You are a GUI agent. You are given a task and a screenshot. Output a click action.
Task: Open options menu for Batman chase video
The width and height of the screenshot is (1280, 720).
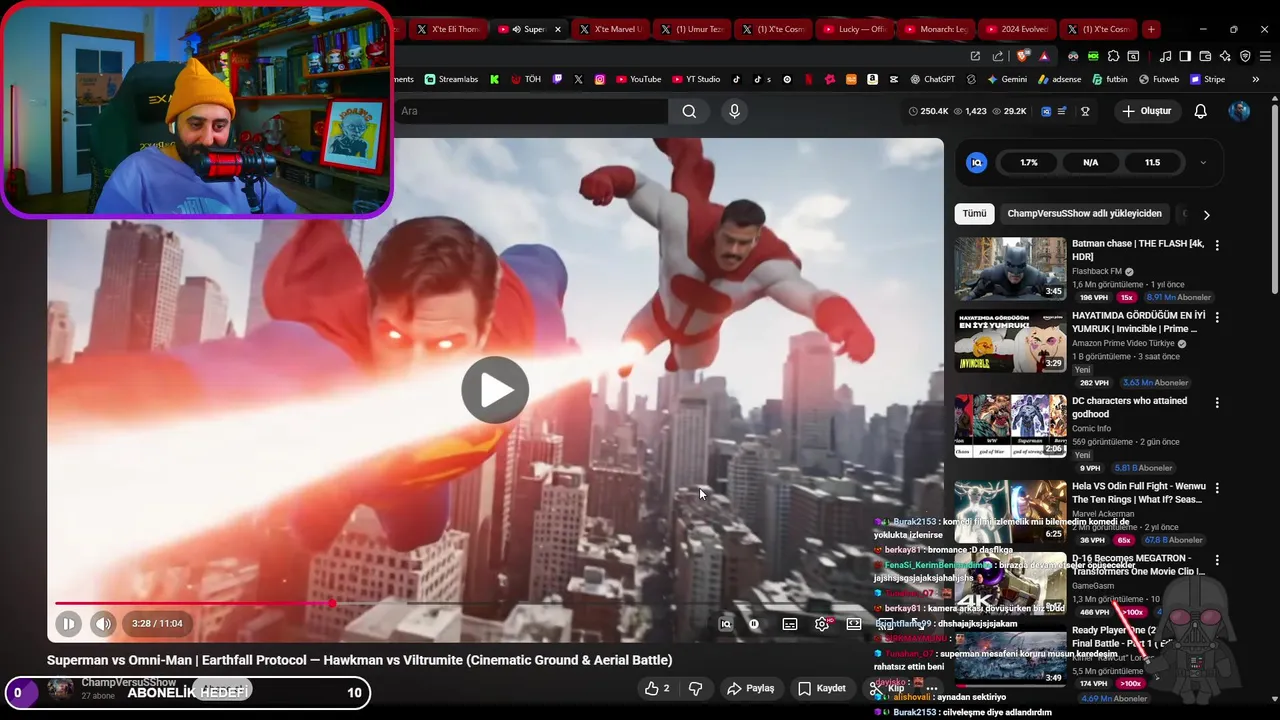click(1217, 245)
